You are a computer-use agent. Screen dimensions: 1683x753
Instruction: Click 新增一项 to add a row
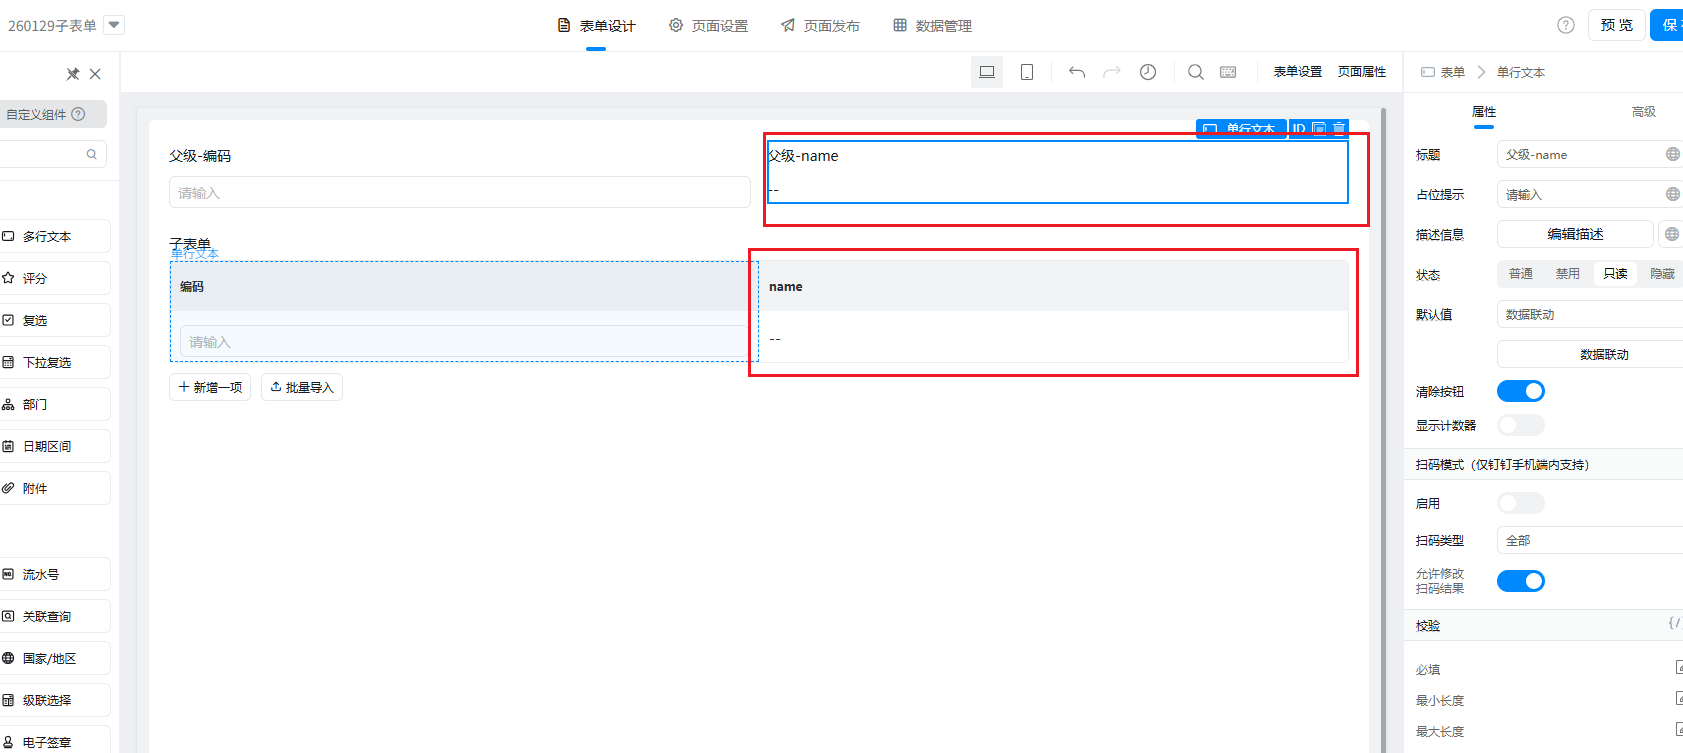[x=210, y=387]
